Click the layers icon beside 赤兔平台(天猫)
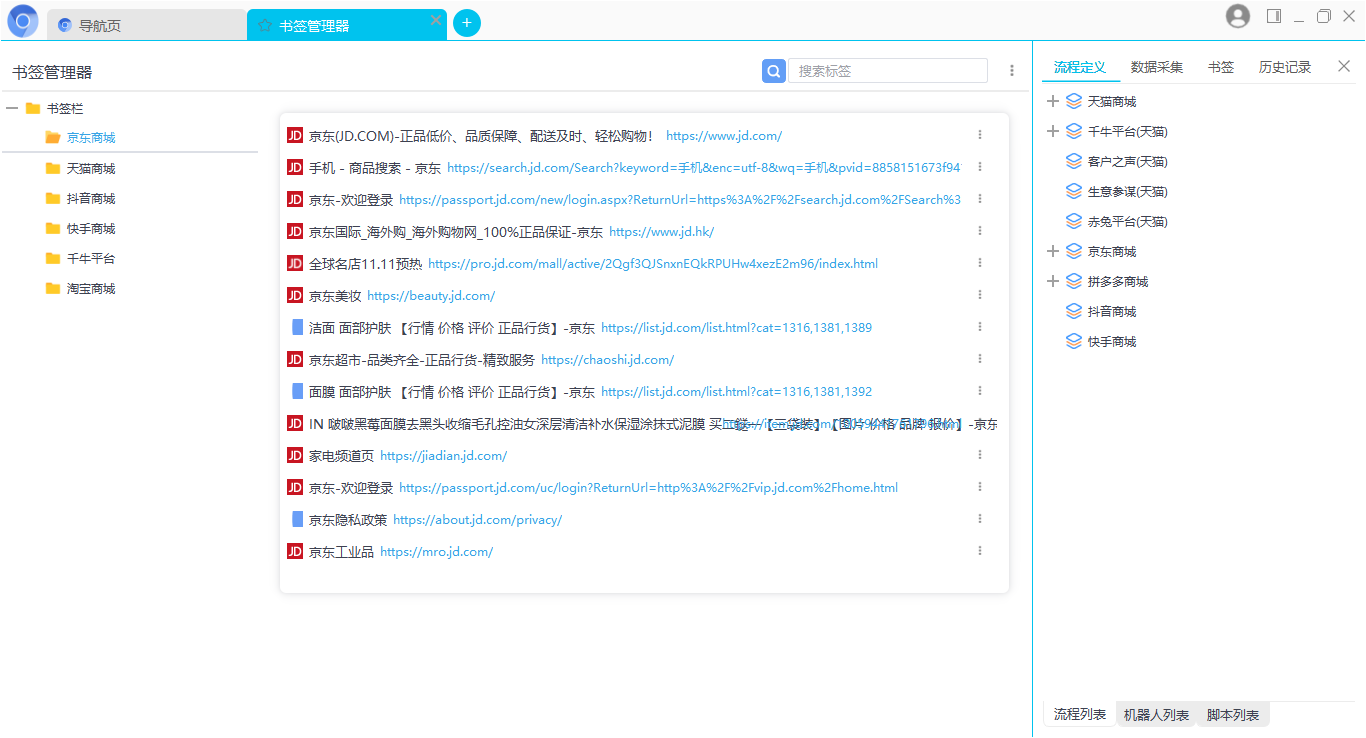 (x=1074, y=221)
